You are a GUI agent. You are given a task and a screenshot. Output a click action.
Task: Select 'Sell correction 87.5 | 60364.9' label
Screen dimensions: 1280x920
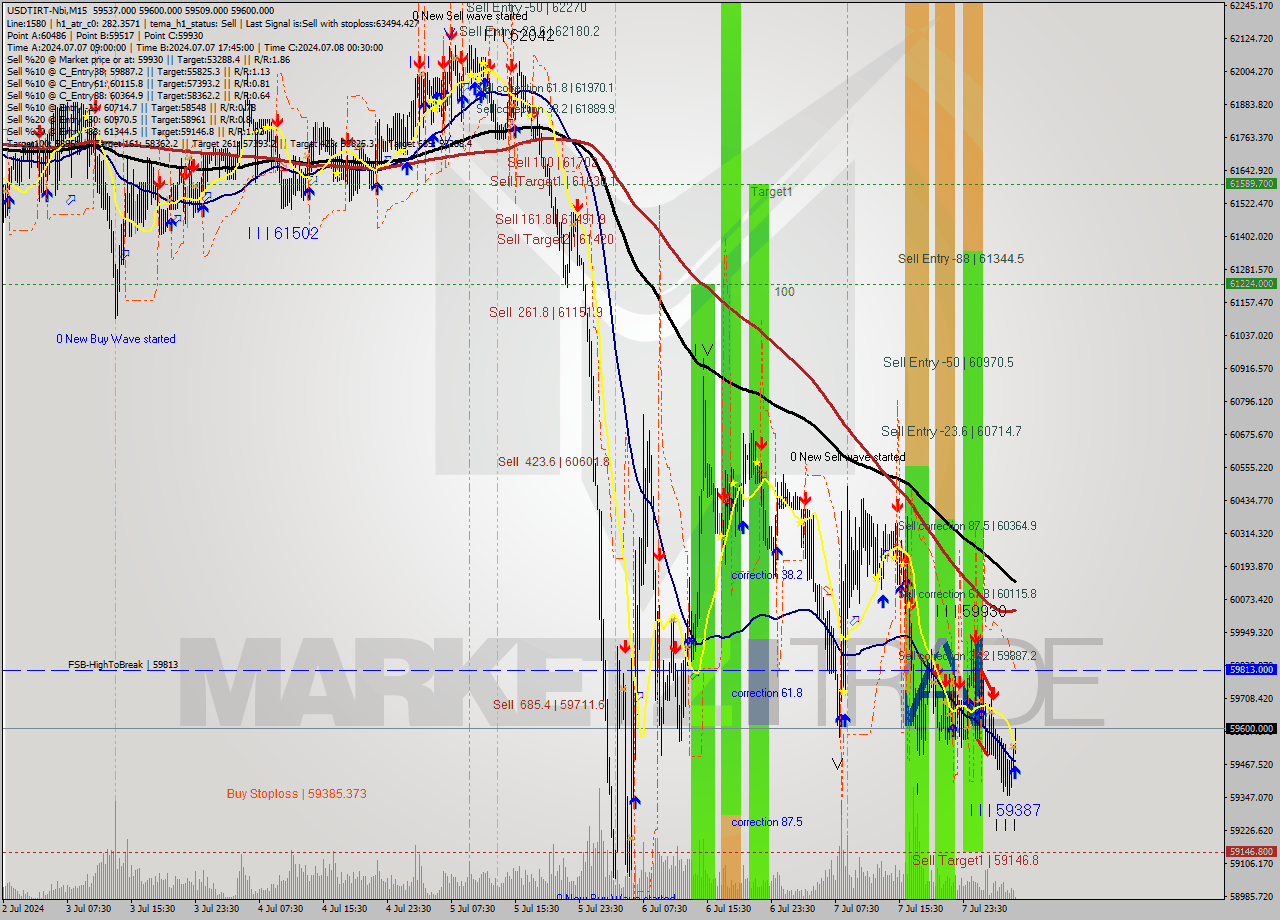(967, 526)
